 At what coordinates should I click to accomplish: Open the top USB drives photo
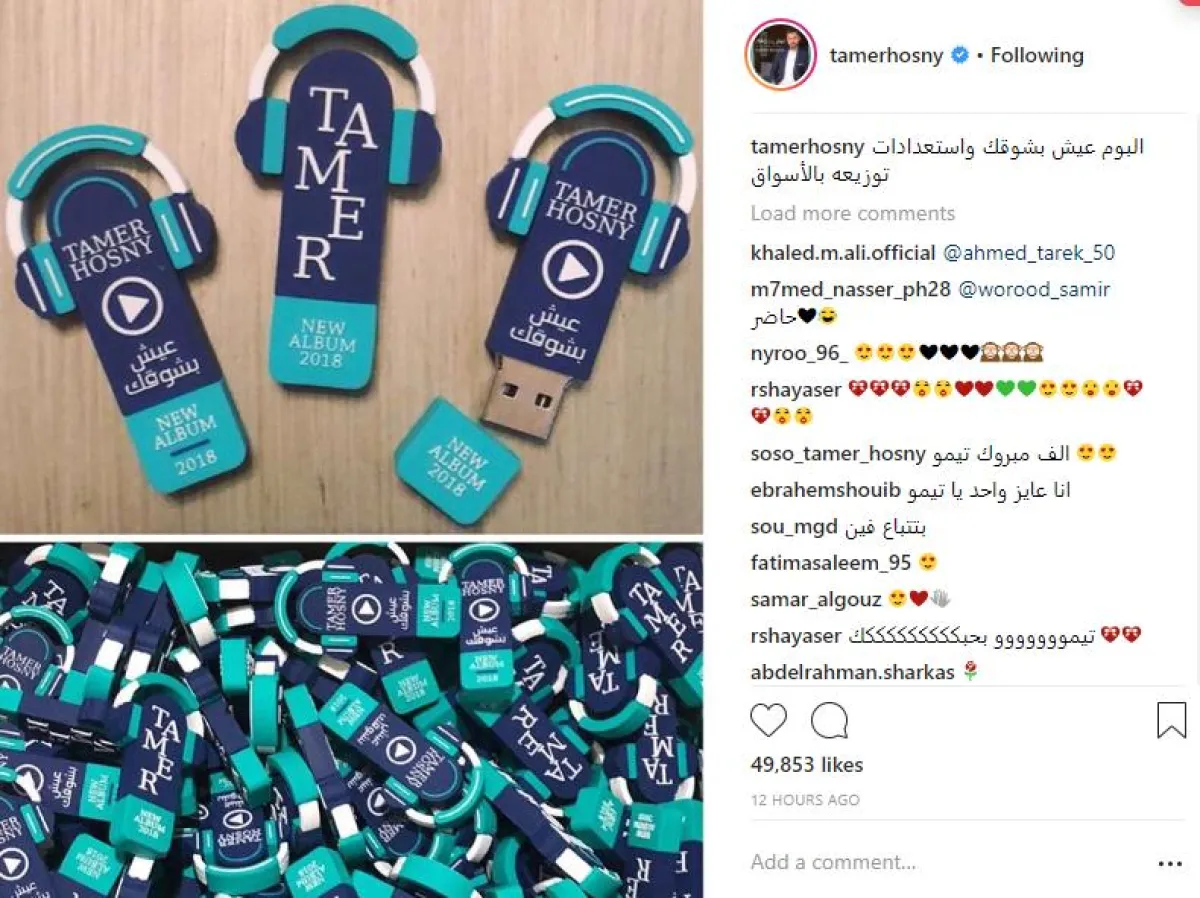click(351, 267)
